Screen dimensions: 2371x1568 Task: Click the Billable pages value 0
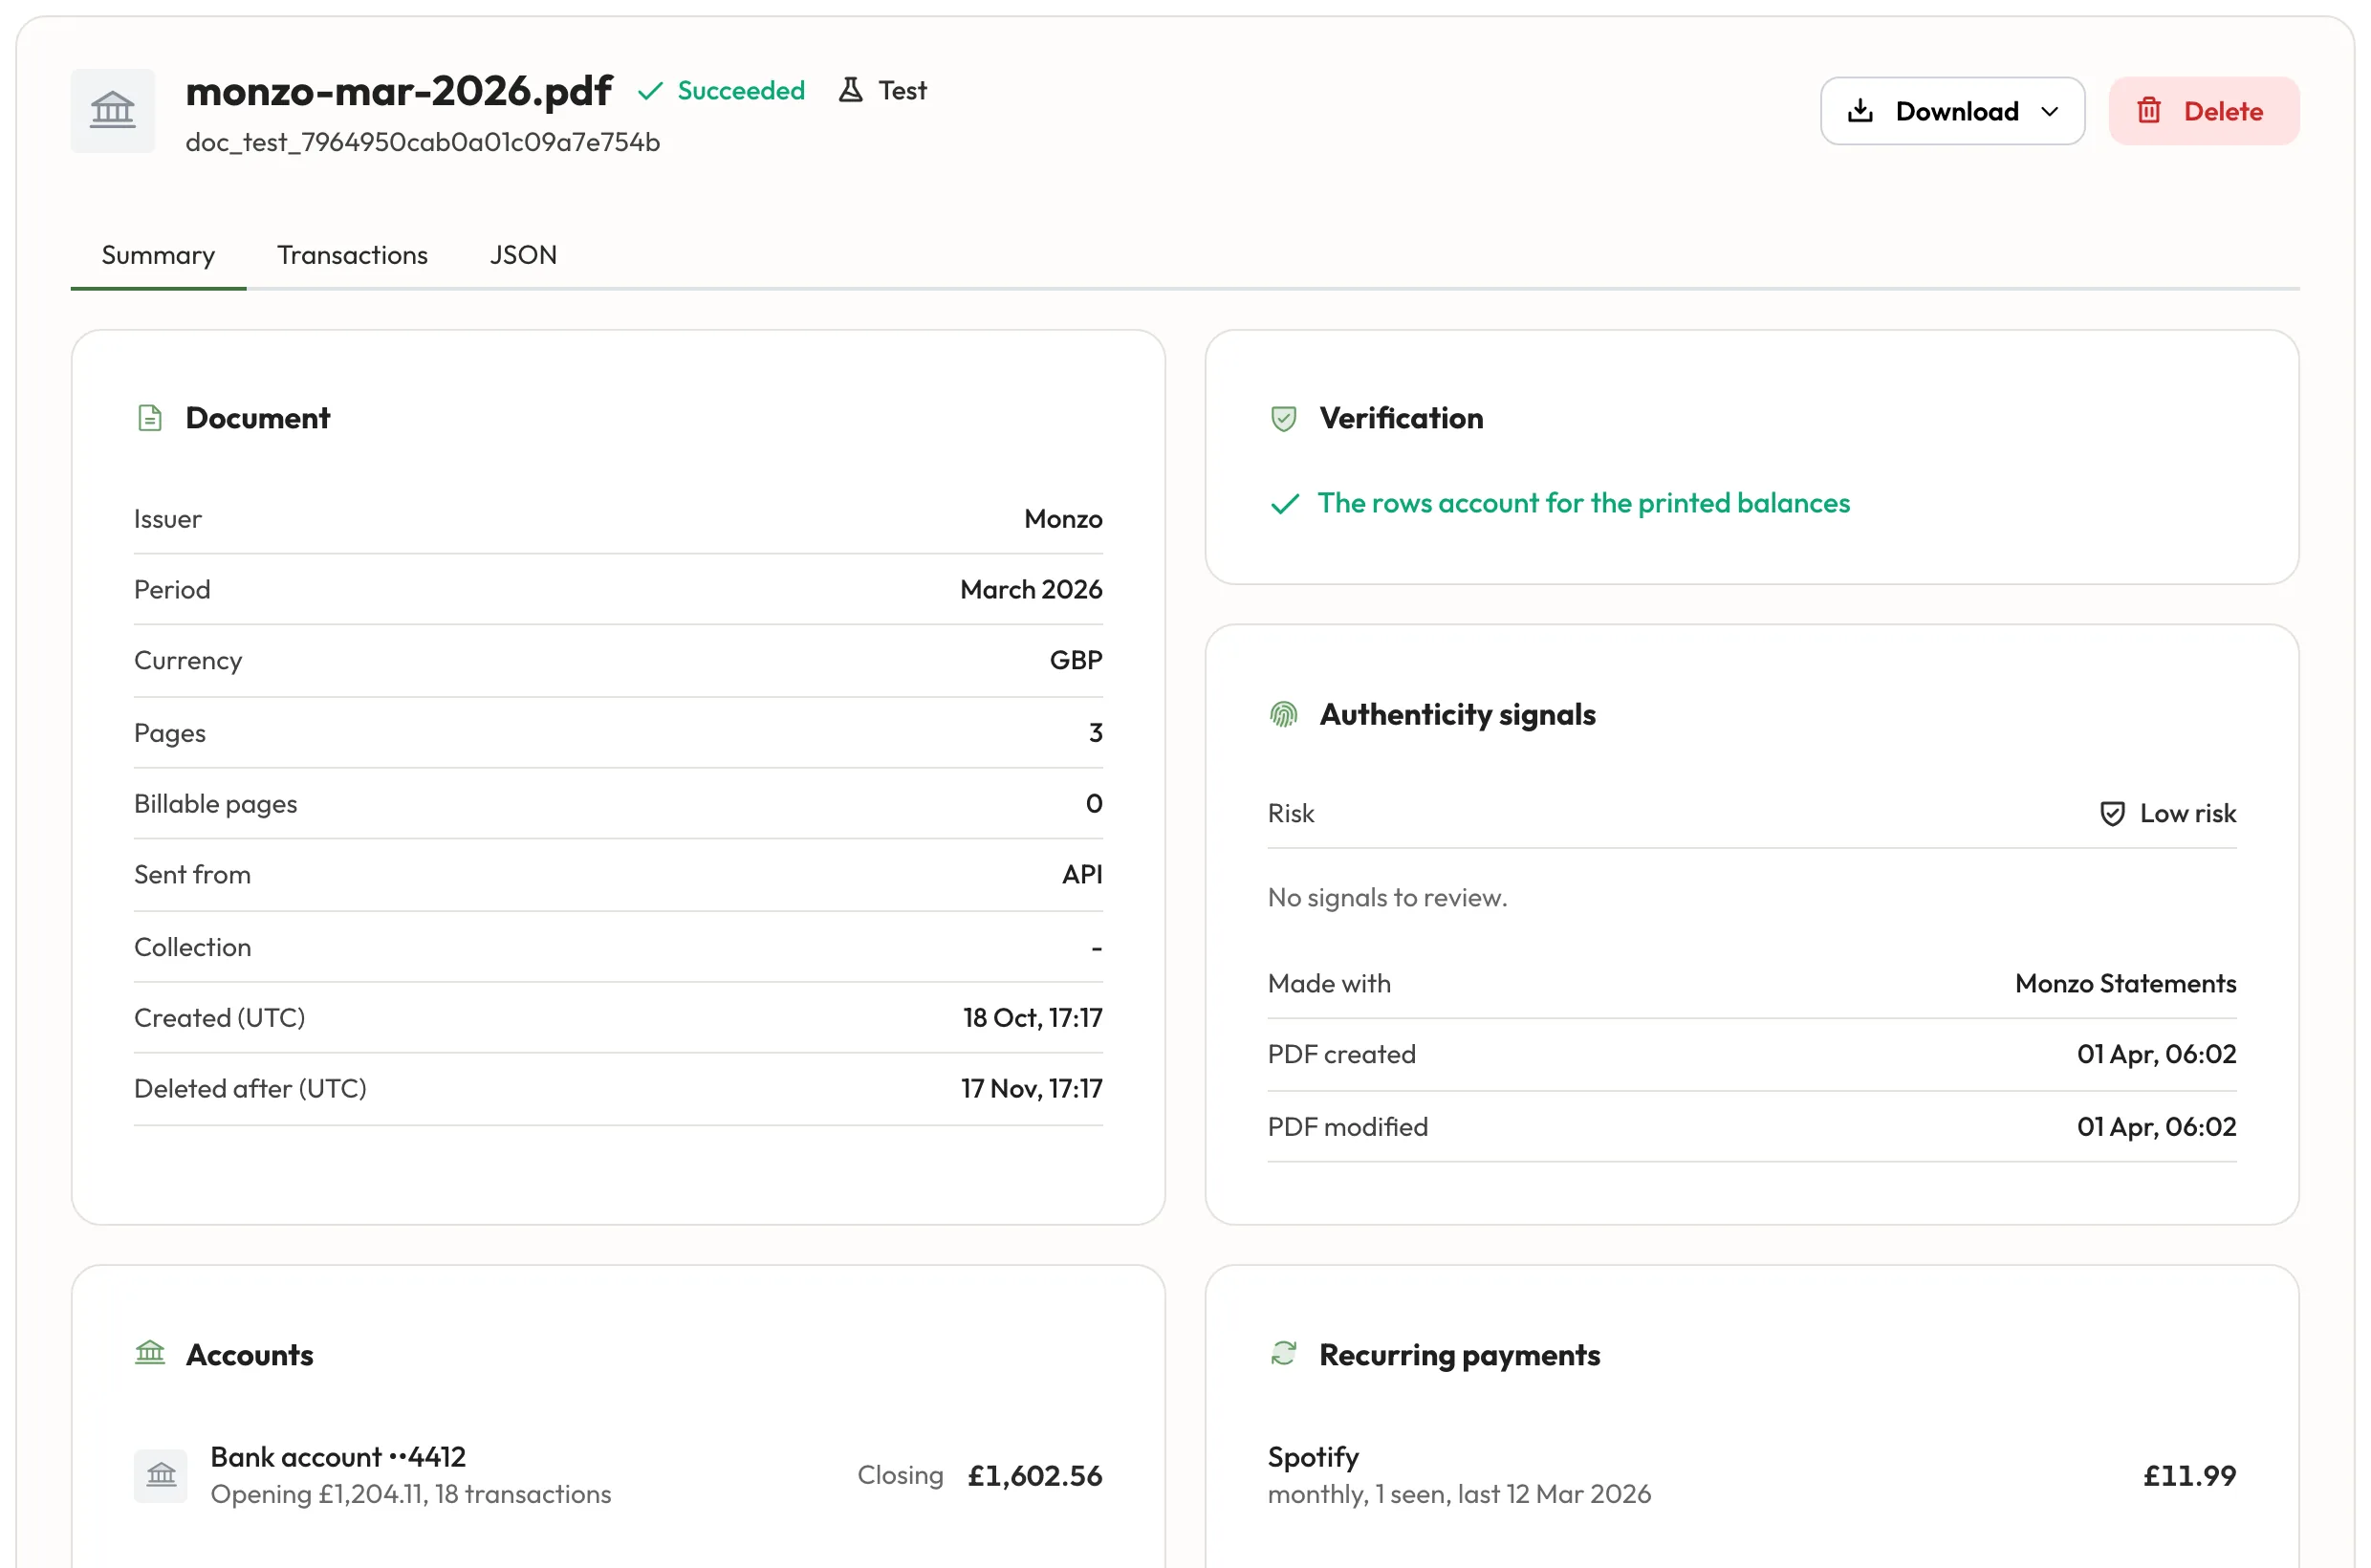[1094, 804]
